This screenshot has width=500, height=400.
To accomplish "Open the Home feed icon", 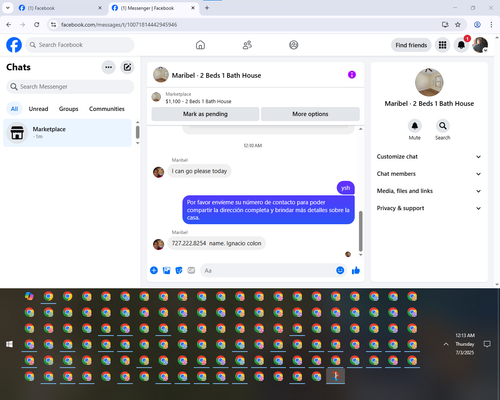I will click(200, 45).
